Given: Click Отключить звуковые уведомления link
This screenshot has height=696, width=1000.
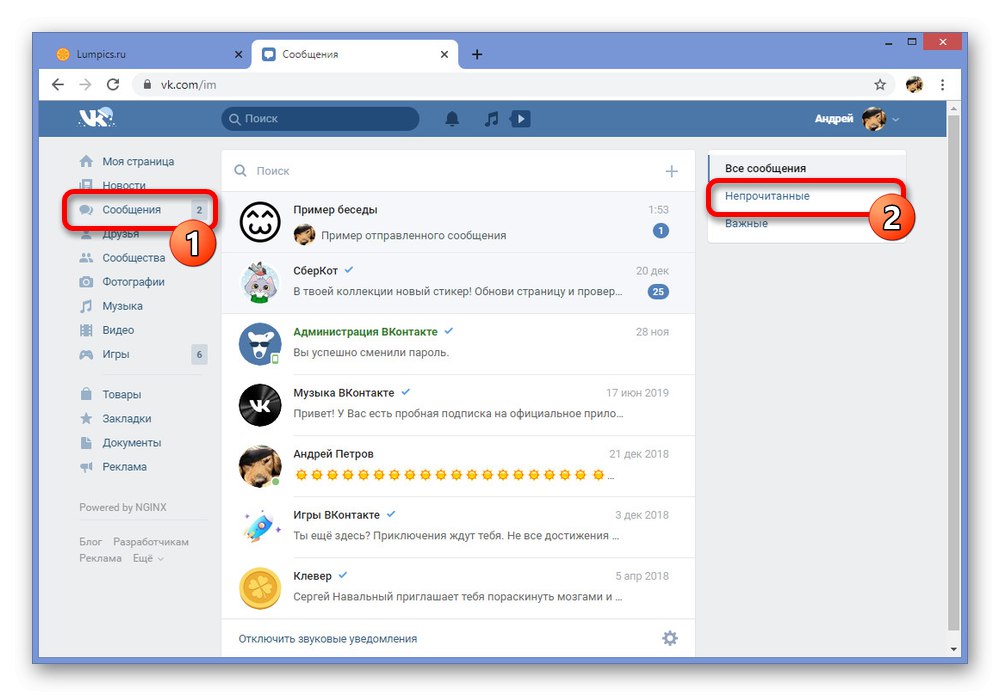Looking at the screenshot, I should (328, 639).
